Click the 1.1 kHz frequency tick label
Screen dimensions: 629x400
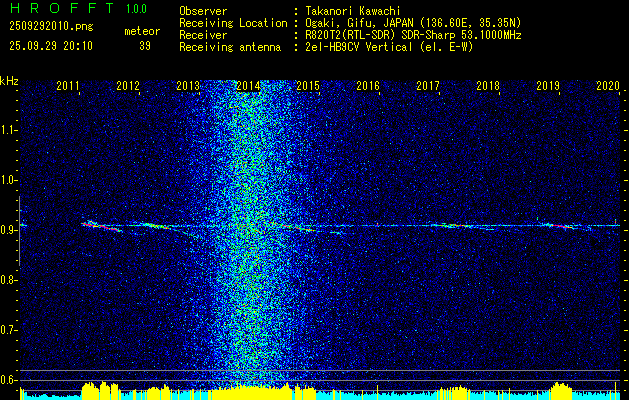click(8, 130)
